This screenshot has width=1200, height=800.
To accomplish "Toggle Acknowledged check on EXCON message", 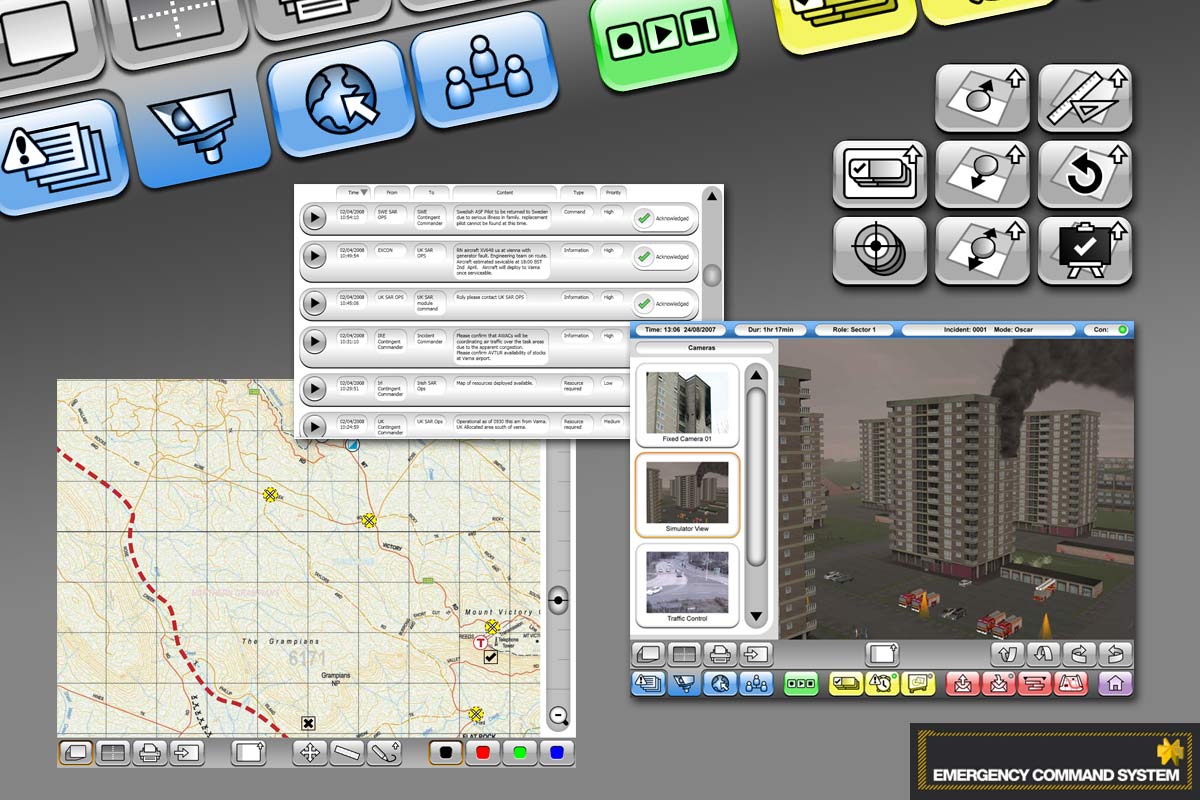I will point(645,257).
